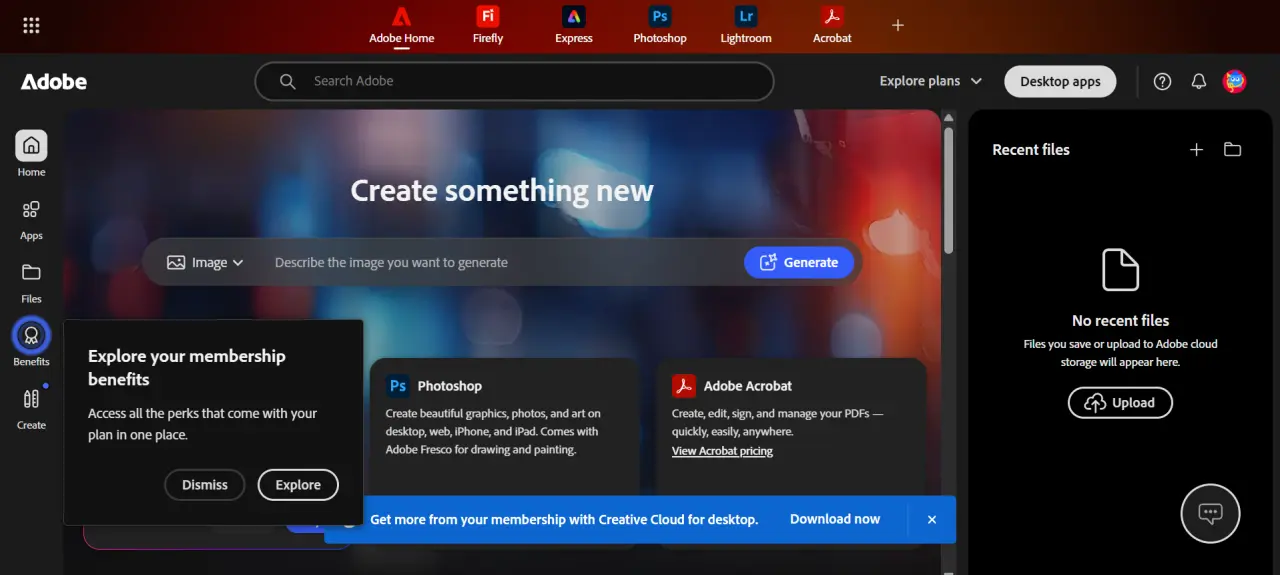Click the 'Create something new' heading
The width and height of the screenshot is (1280, 575).
click(502, 190)
